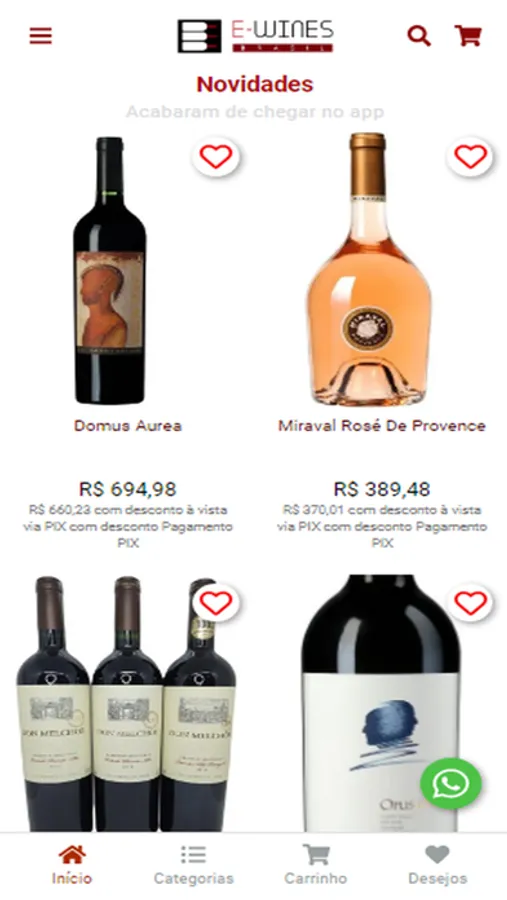Open Domus Aurea product name link
This screenshot has height=900, width=507.
(x=127, y=426)
